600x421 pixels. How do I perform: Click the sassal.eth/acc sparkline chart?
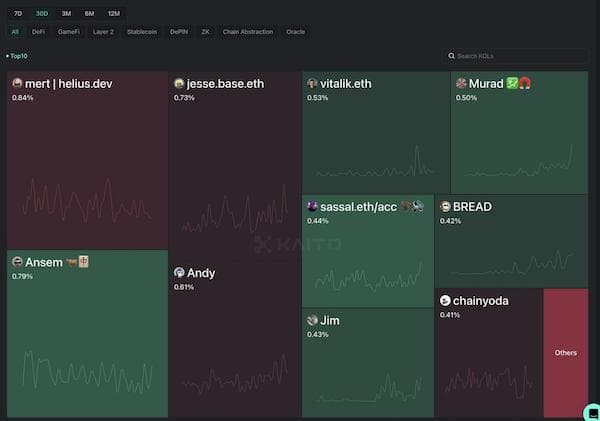[369, 276]
